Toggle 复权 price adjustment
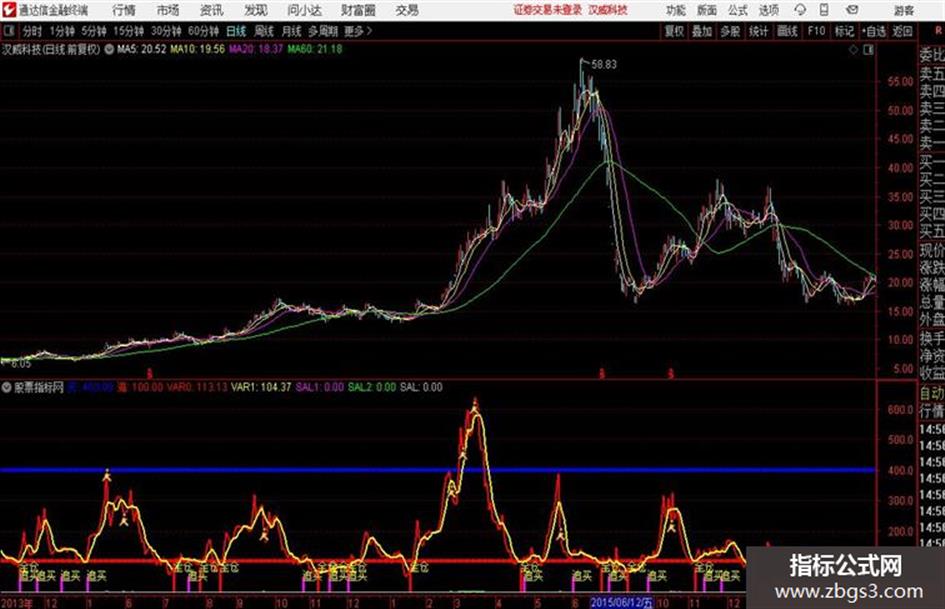The image size is (945, 609). (674, 31)
